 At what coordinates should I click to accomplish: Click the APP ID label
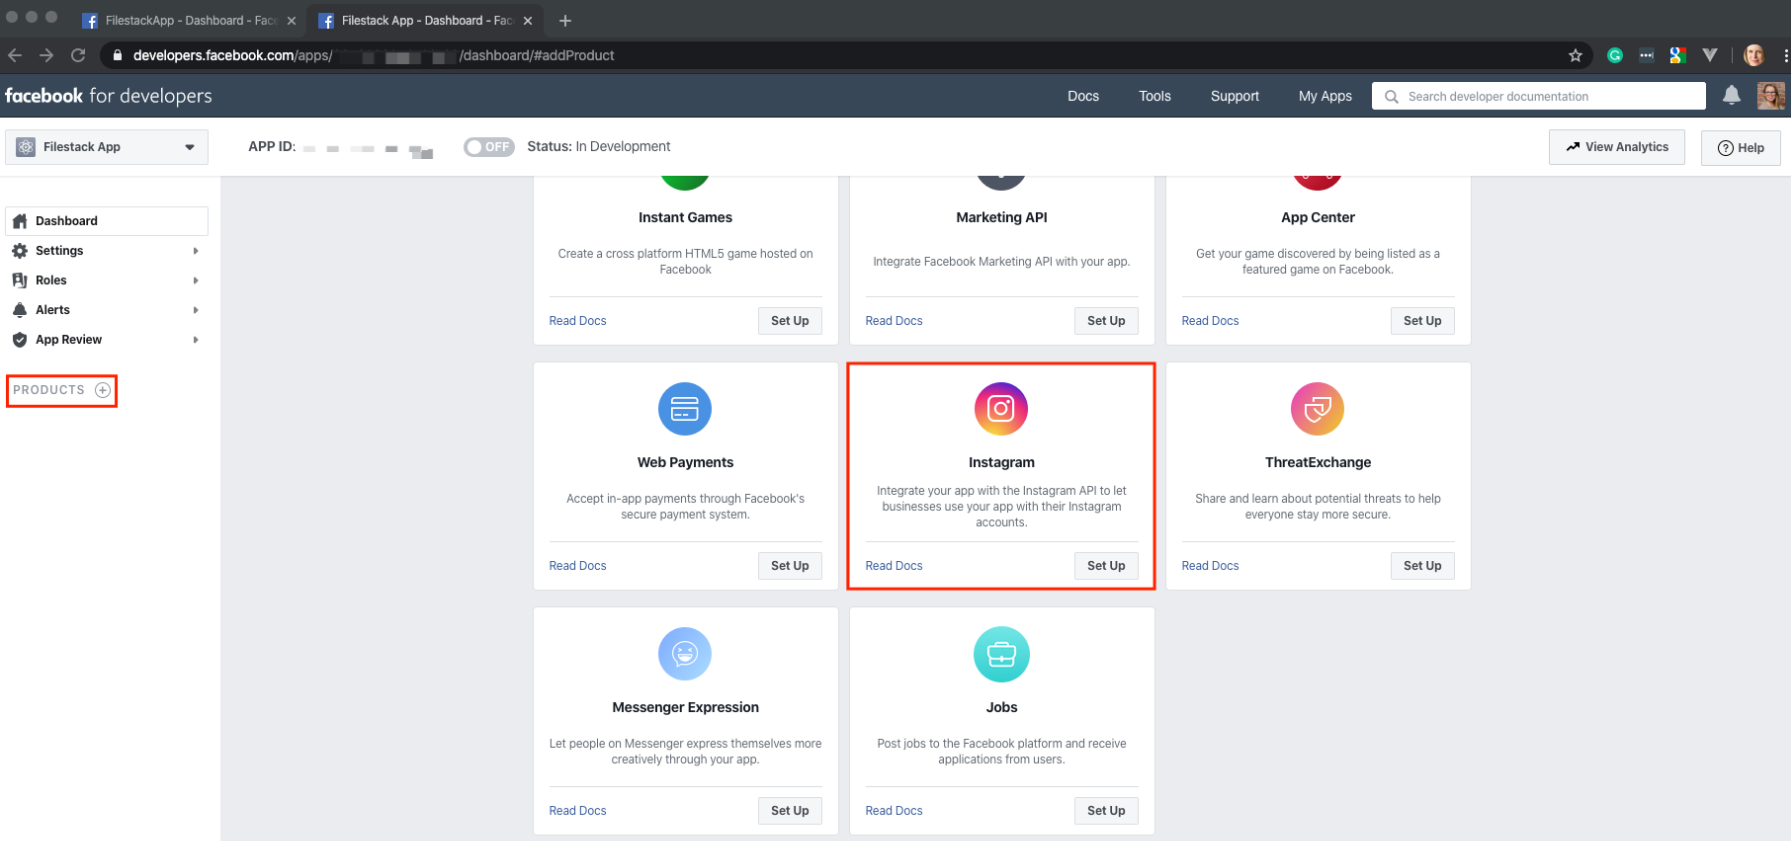272,146
